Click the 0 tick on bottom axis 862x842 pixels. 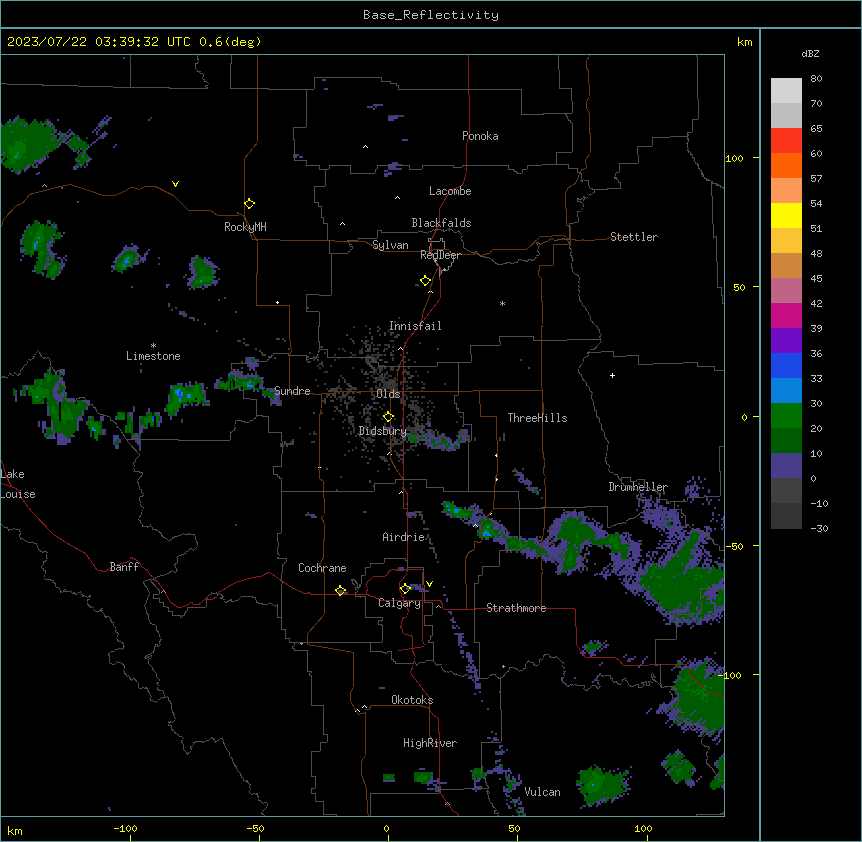386,828
